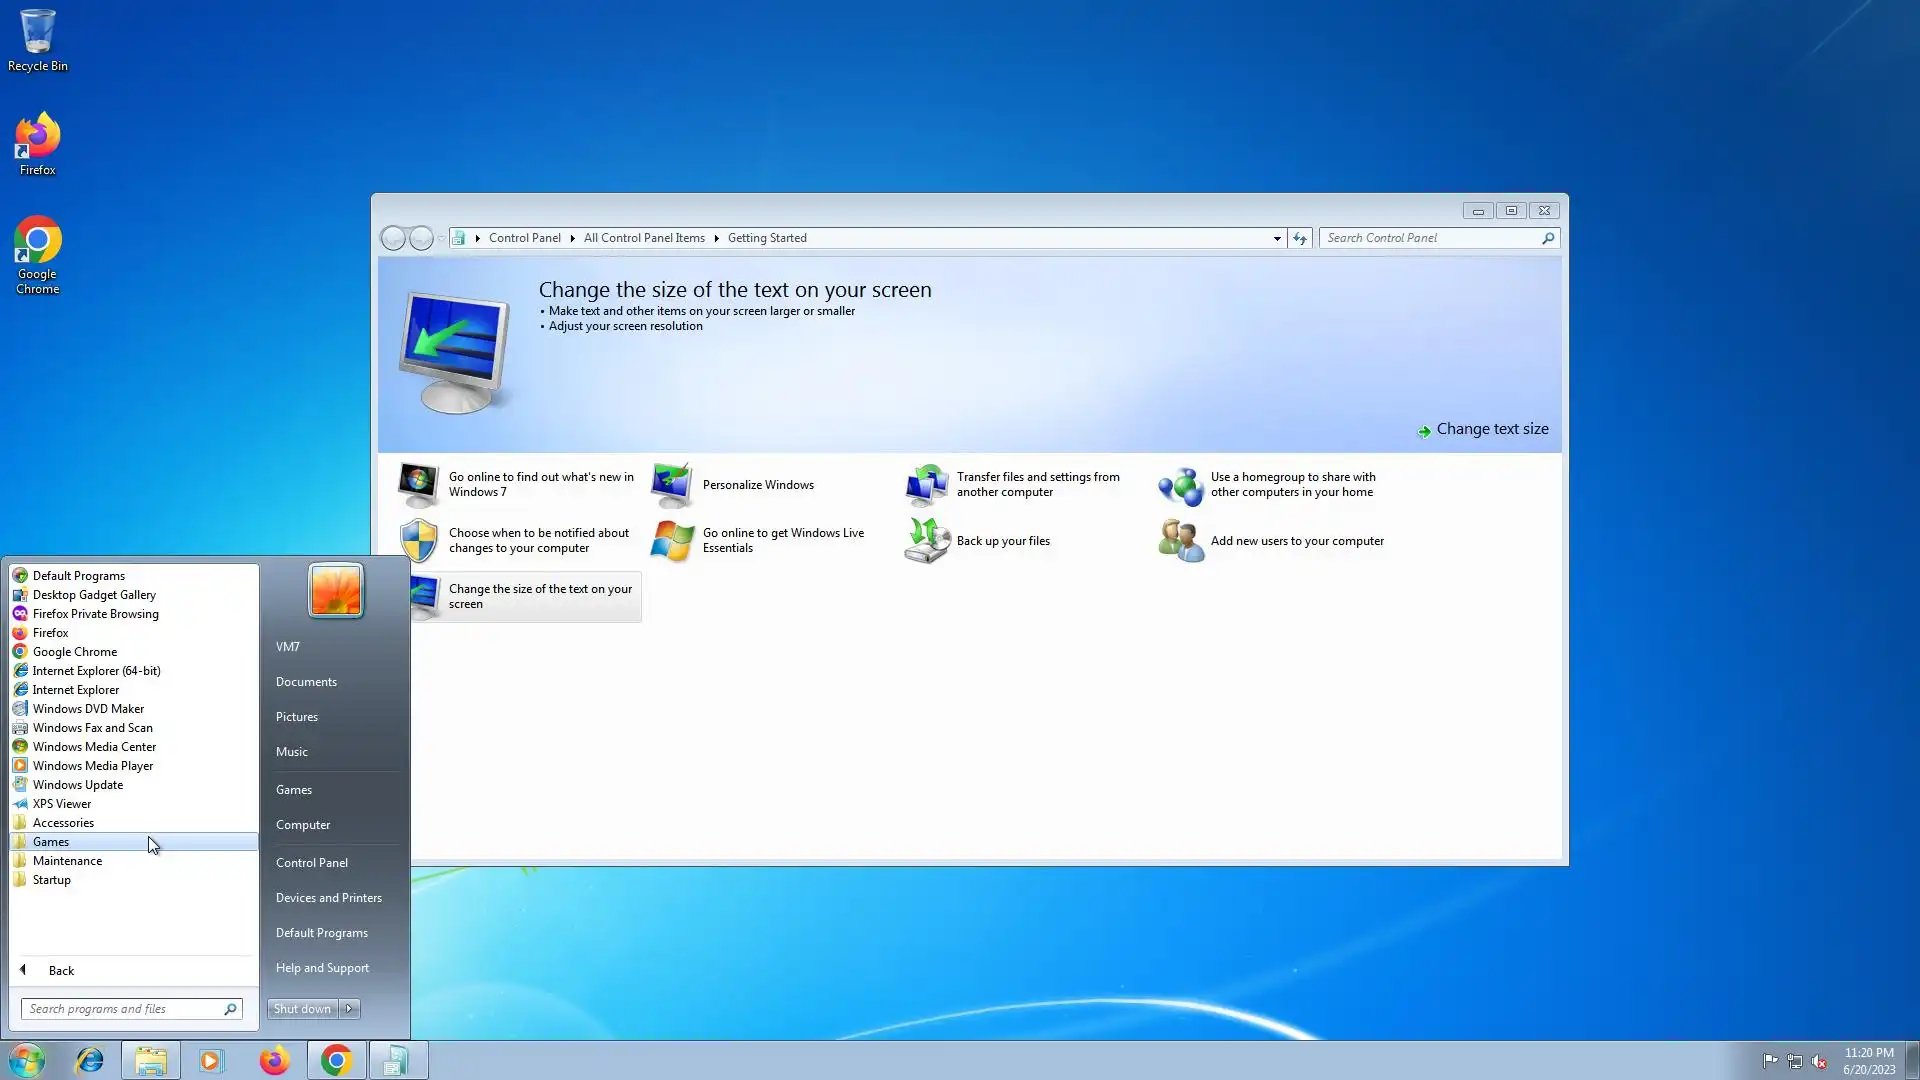
Task: Click the notification shield icon
Action: tap(418, 541)
